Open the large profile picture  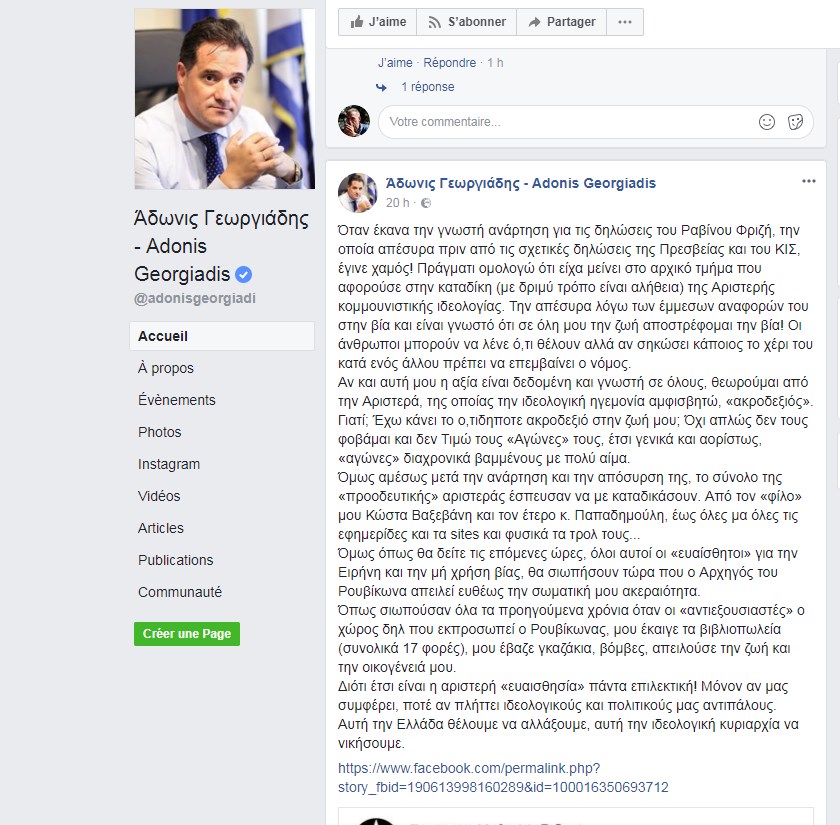click(224, 99)
